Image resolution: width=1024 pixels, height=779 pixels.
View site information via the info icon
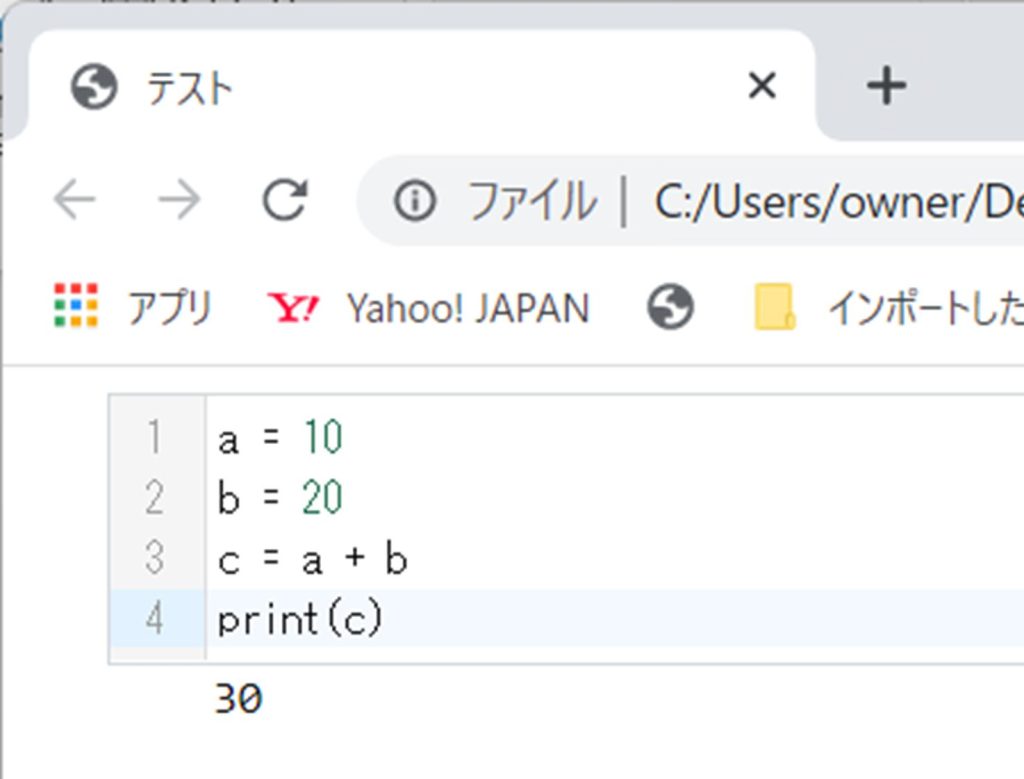pyautogui.click(x=414, y=202)
